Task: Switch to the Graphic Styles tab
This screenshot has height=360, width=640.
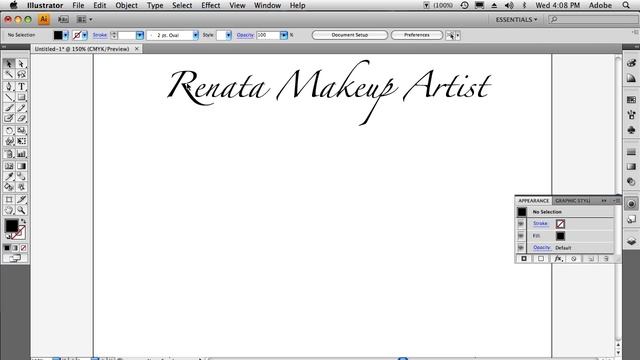Action: point(572,200)
